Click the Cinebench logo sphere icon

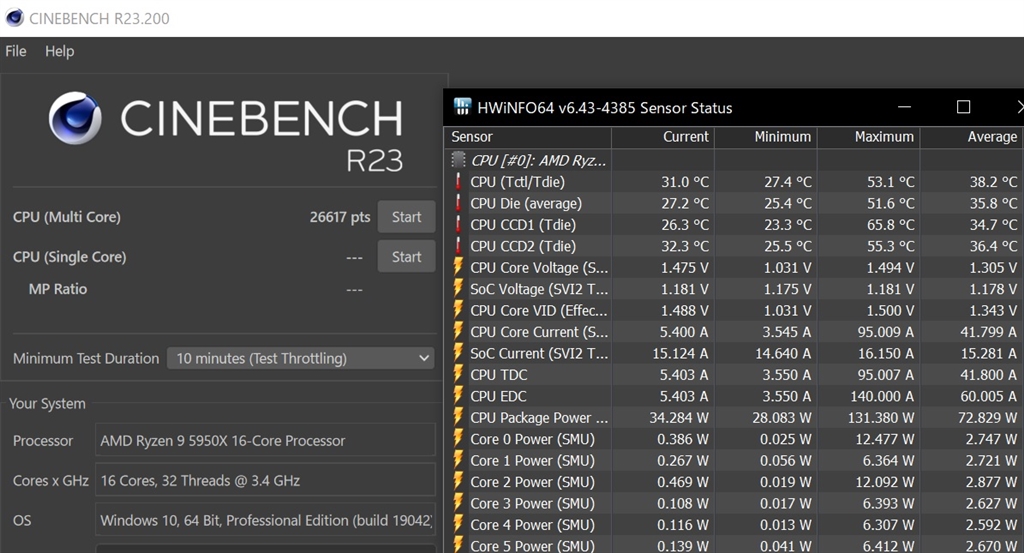pyautogui.click(x=75, y=119)
